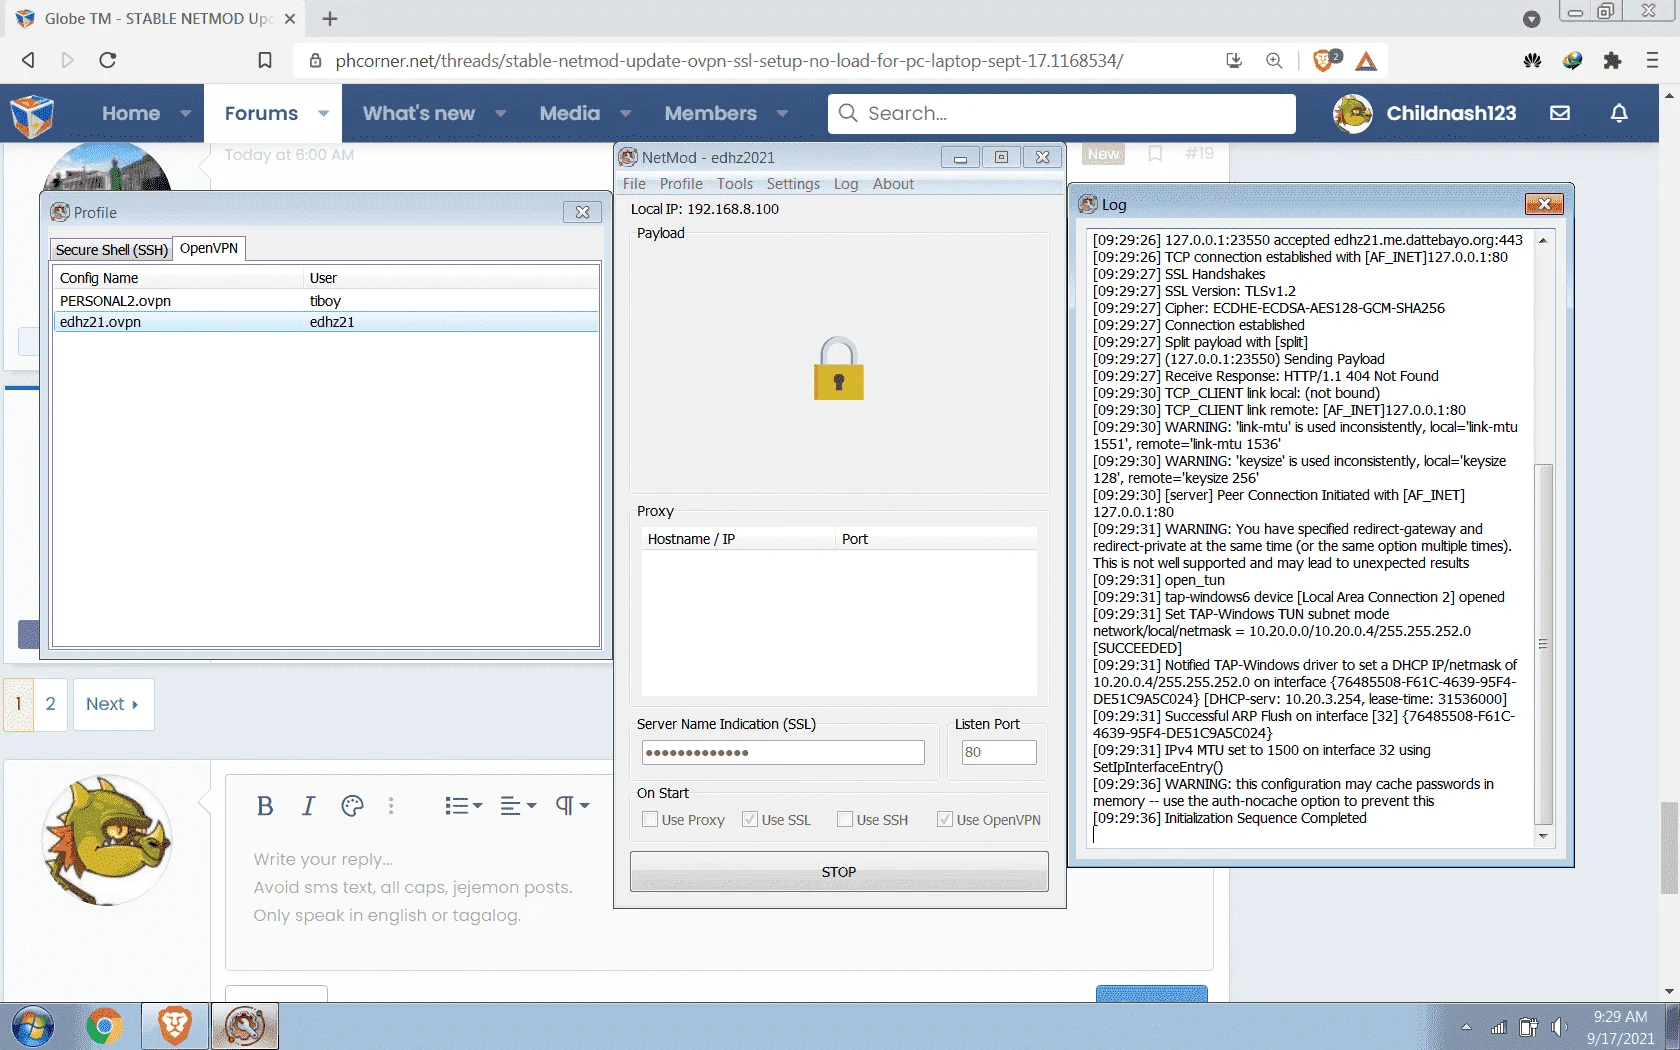The width and height of the screenshot is (1680, 1050).
Task: Click the Brave Rewards triangle icon
Action: [1366, 61]
